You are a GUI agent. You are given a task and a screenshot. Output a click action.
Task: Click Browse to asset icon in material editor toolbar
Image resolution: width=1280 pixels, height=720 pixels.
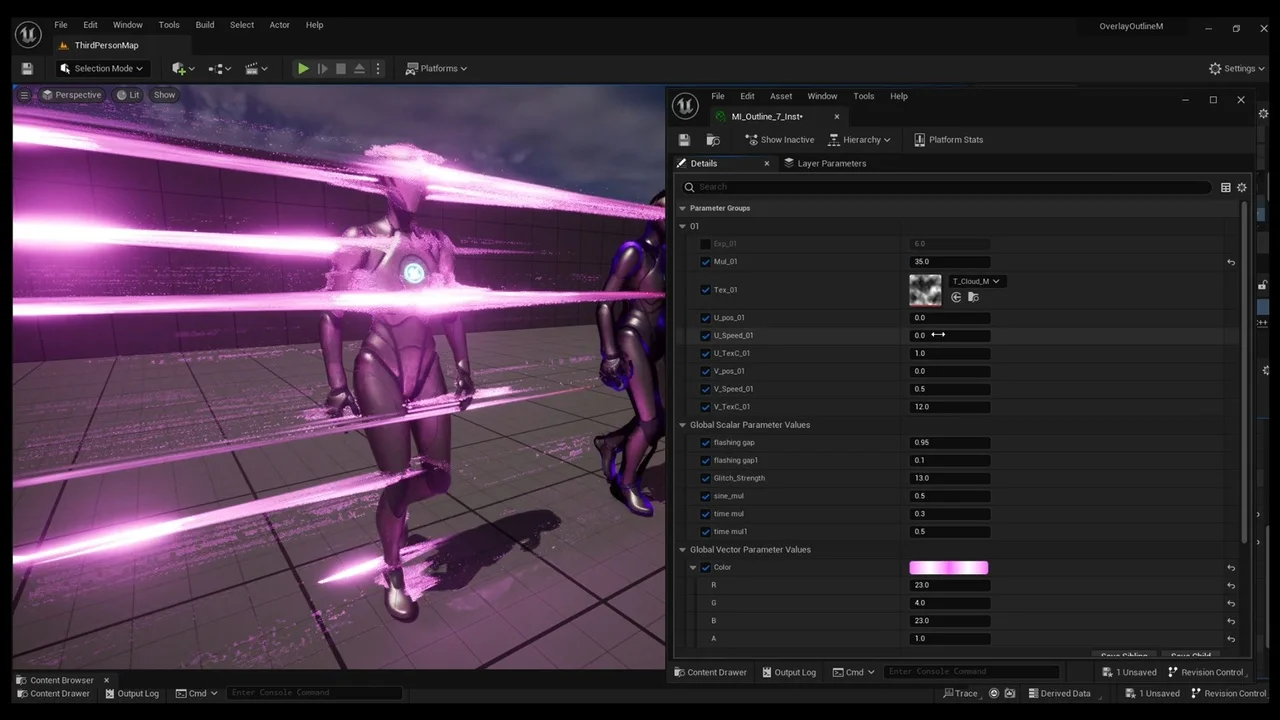[713, 140]
